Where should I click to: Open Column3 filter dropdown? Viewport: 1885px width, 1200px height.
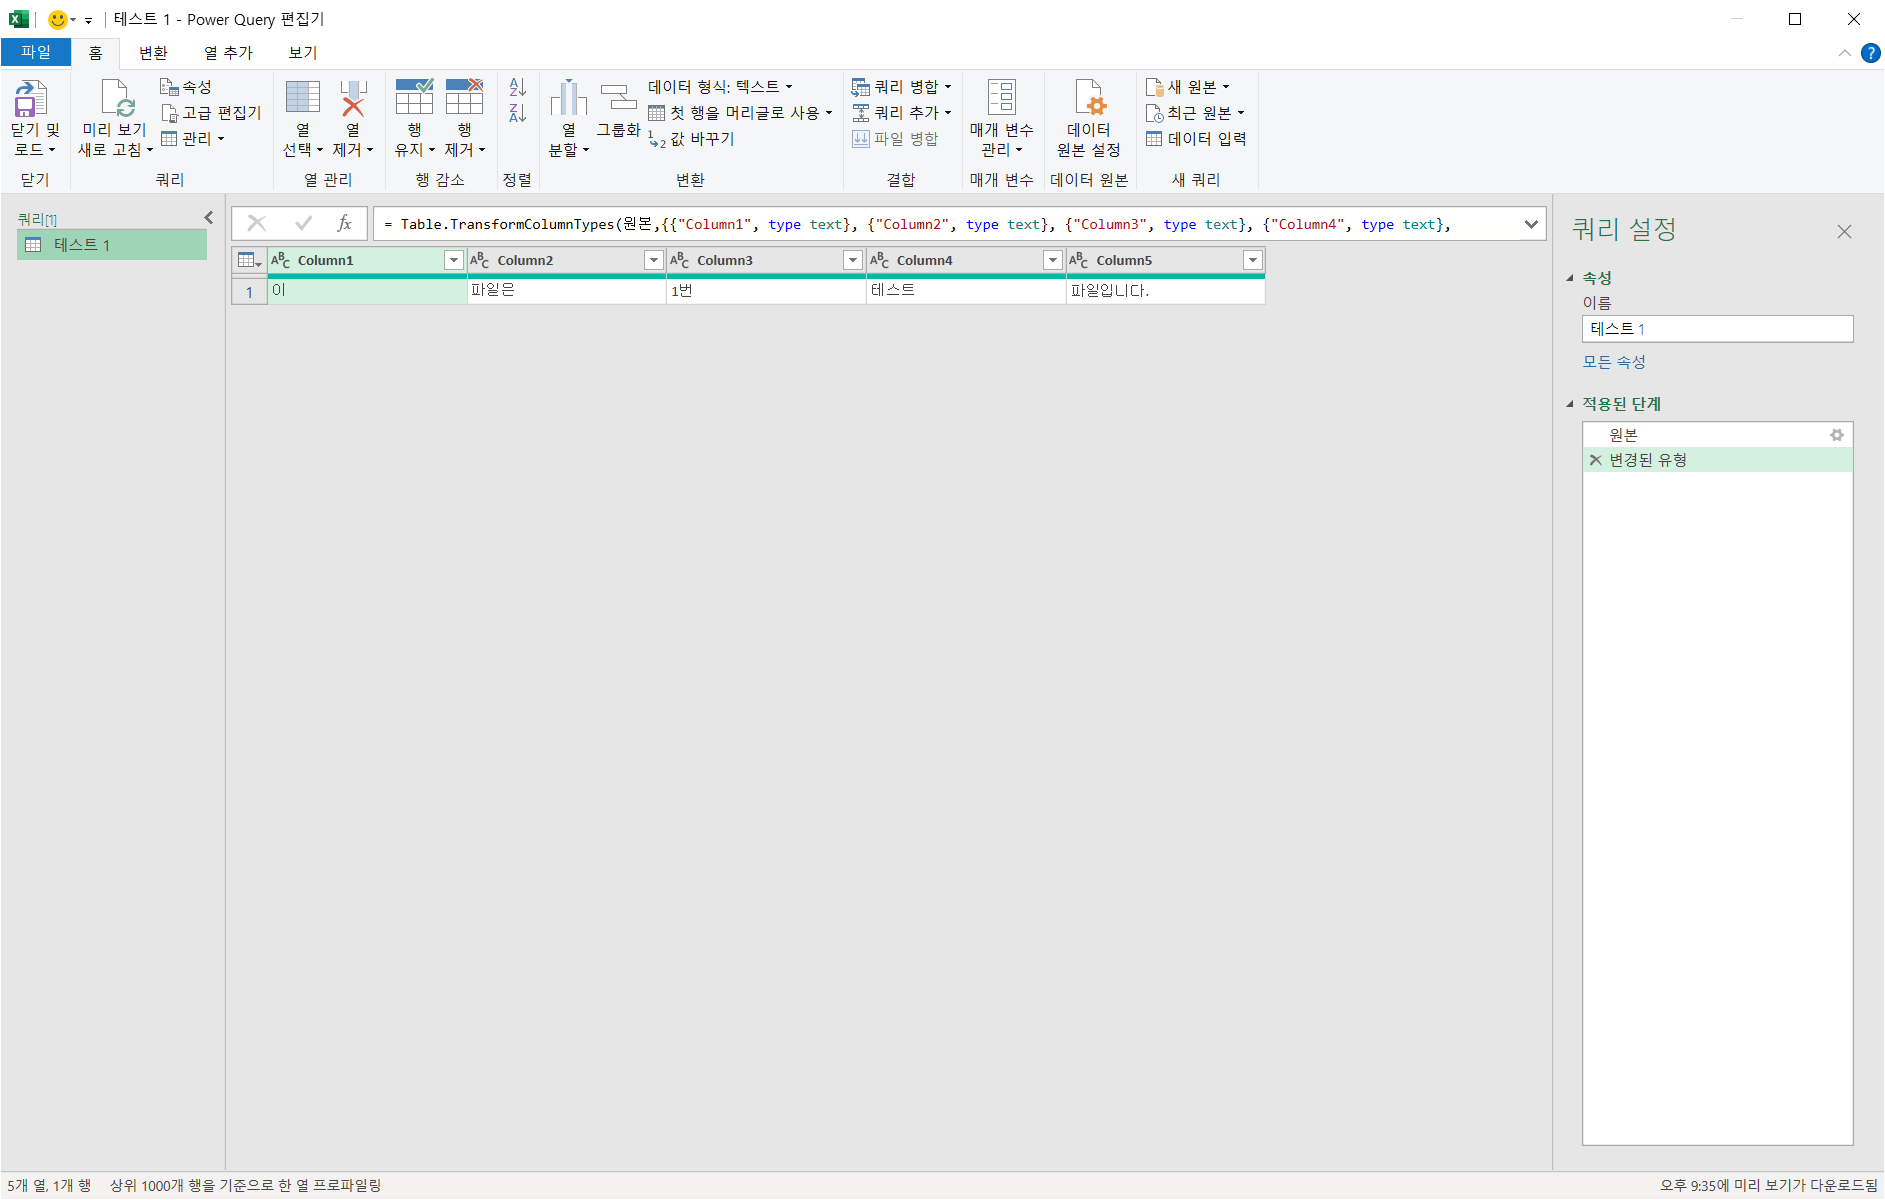(x=853, y=260)
